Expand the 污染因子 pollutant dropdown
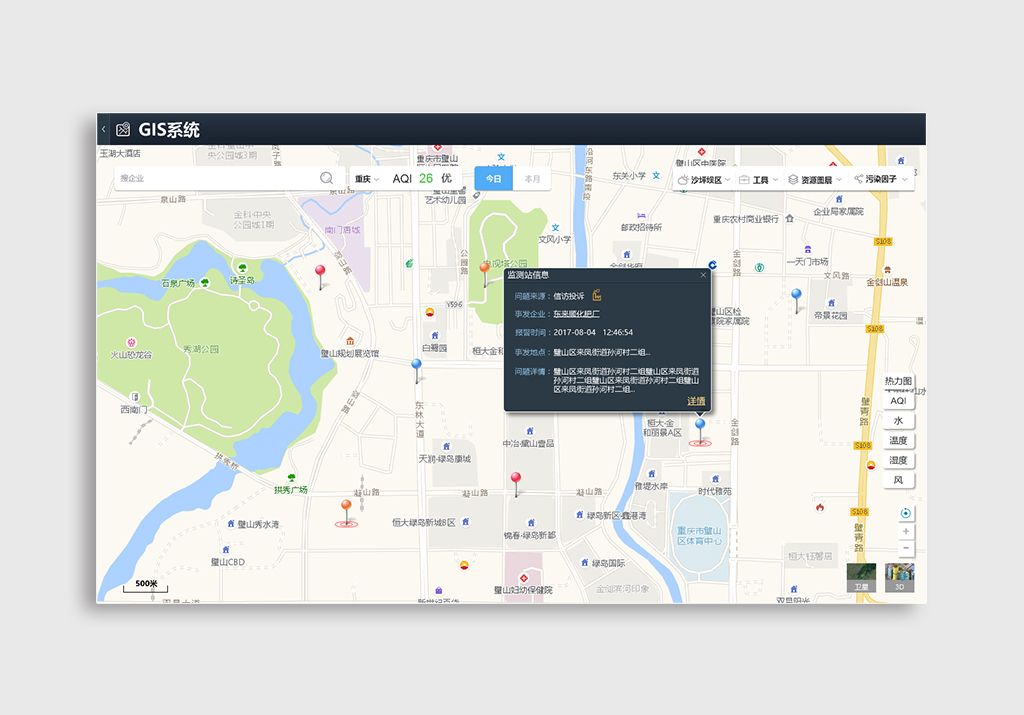Screen dimensions: 1024x715 (x=881, y=179)
